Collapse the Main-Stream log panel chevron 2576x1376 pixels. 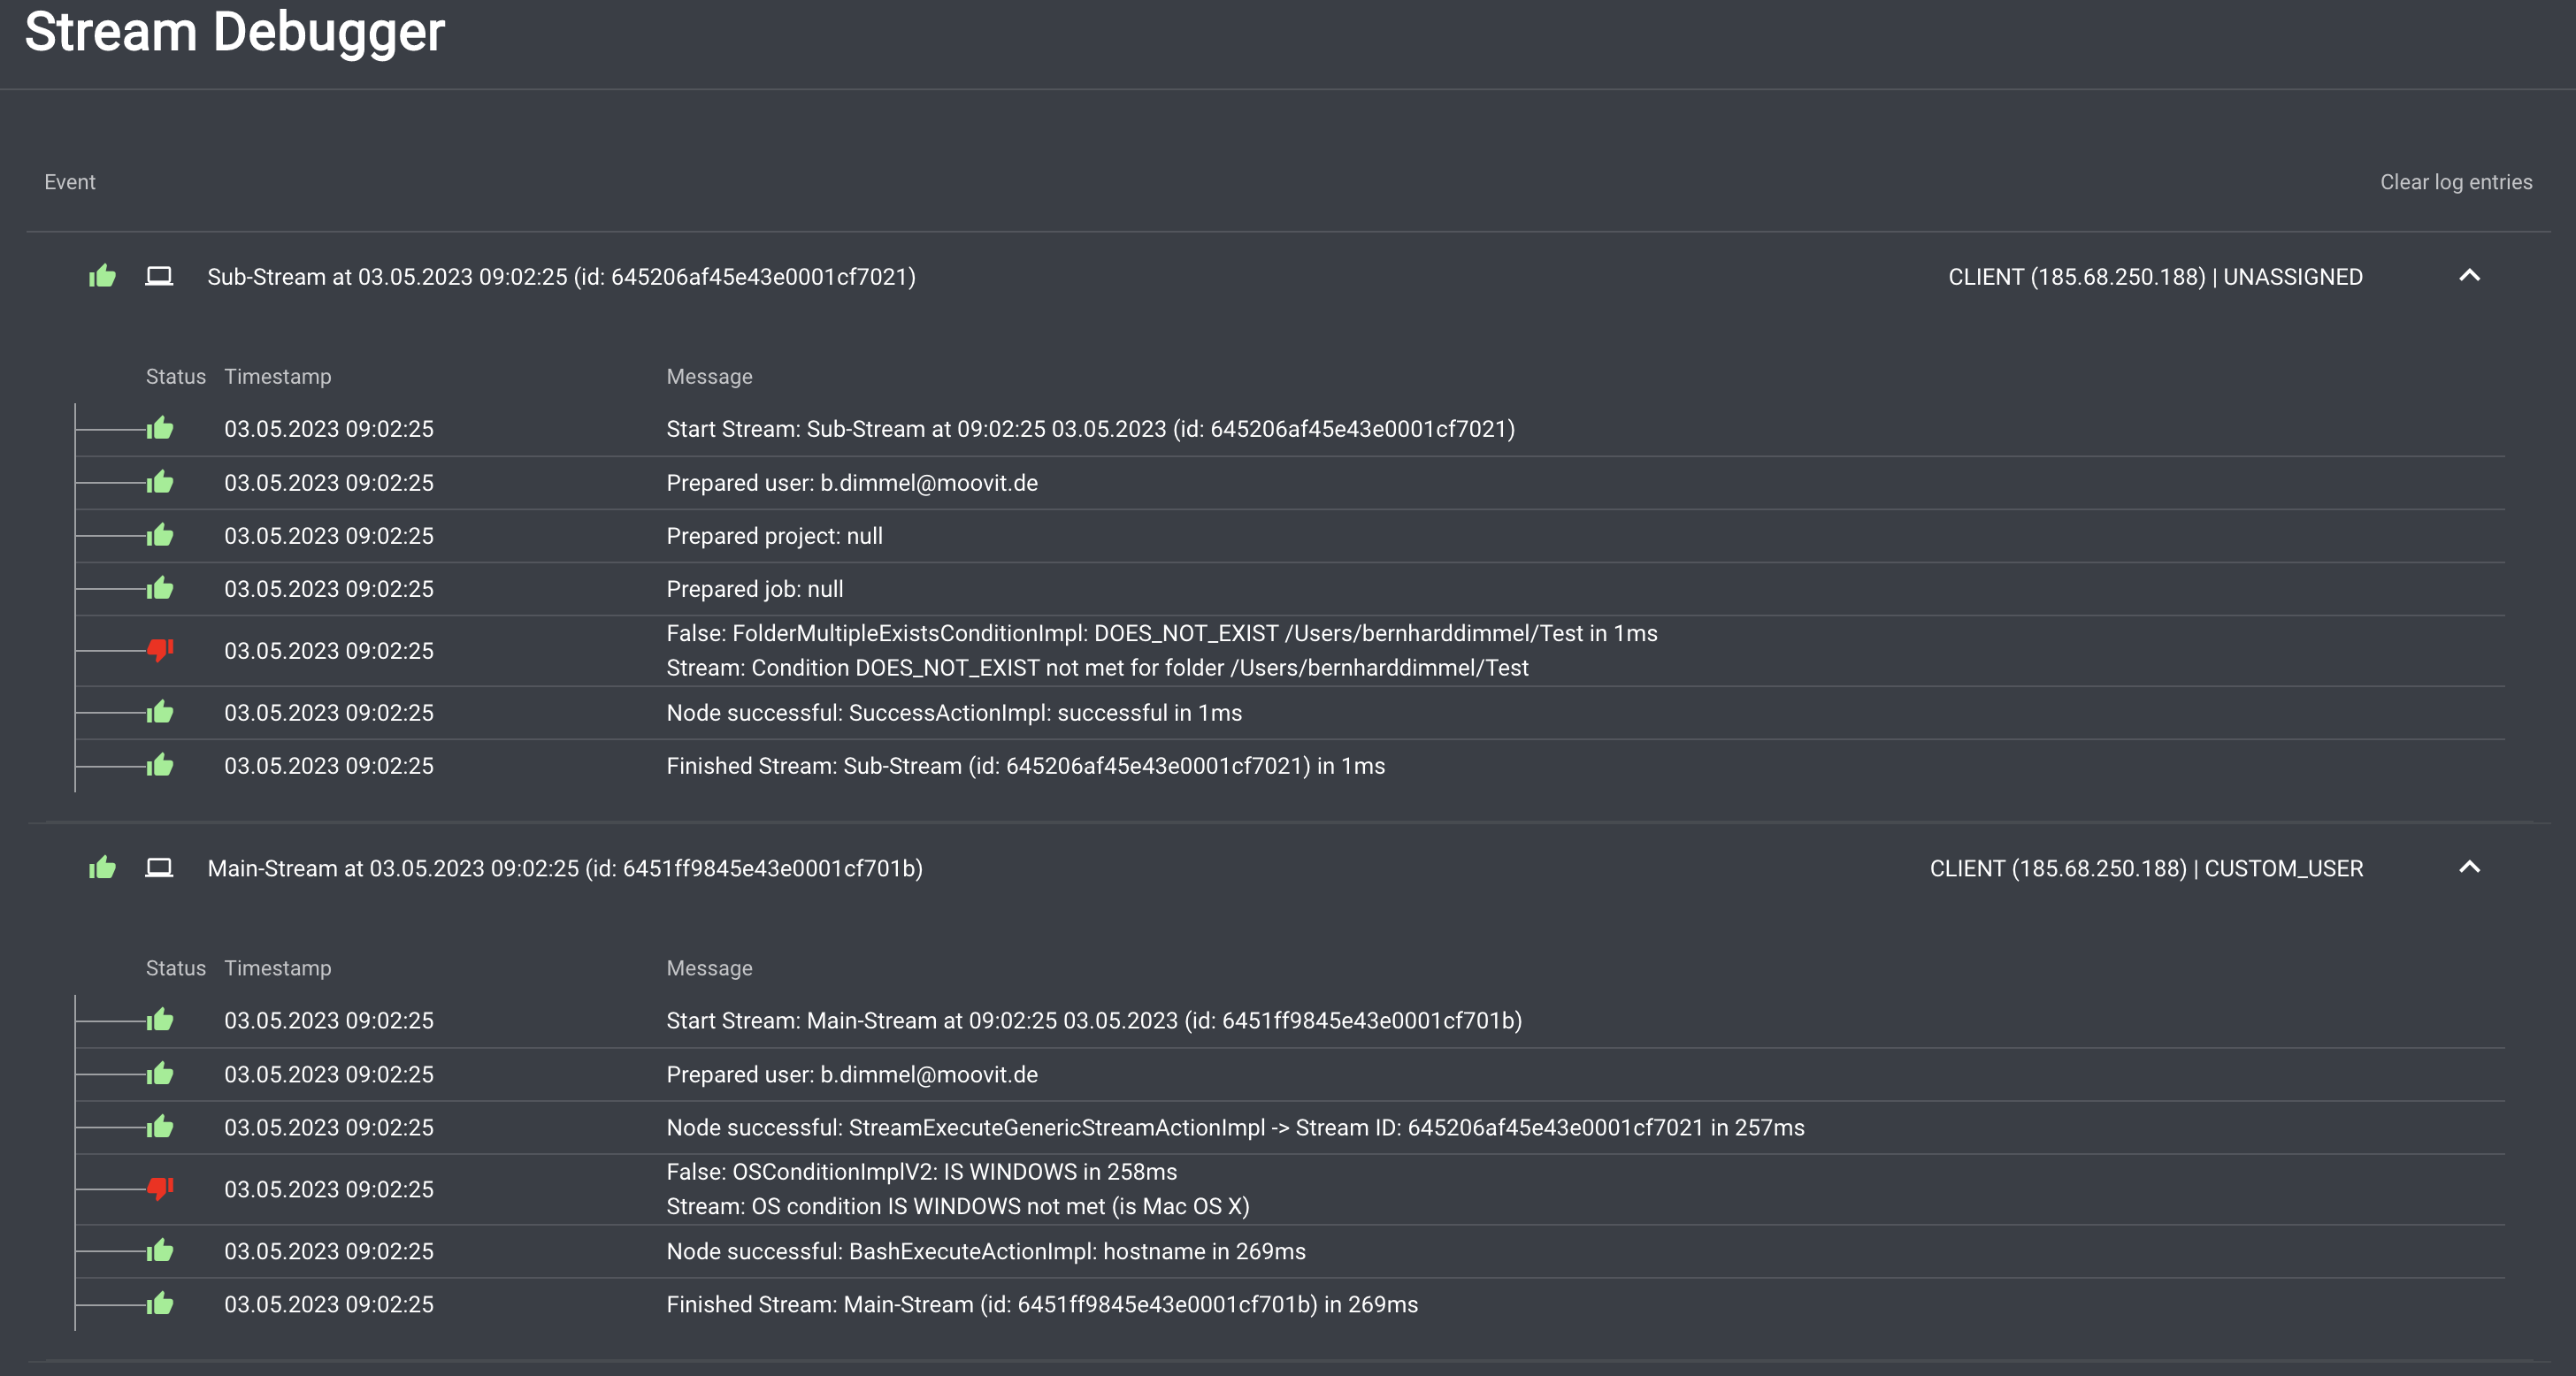click(x=2469, y=868)
